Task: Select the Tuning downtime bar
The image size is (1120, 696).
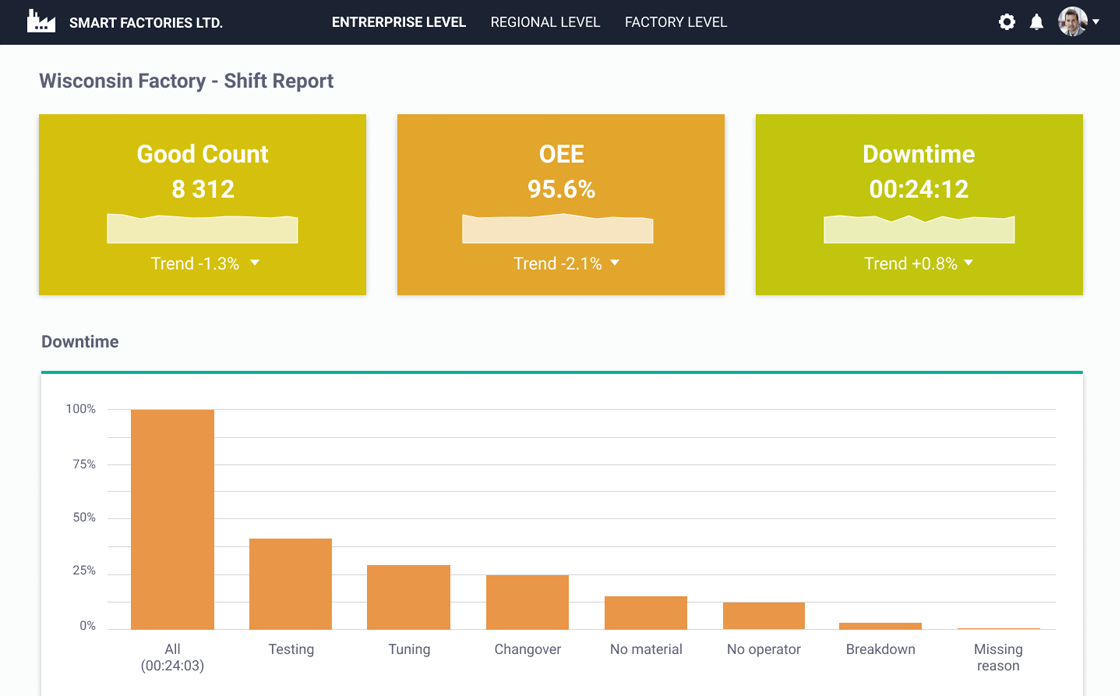Action: coord(408,597)
